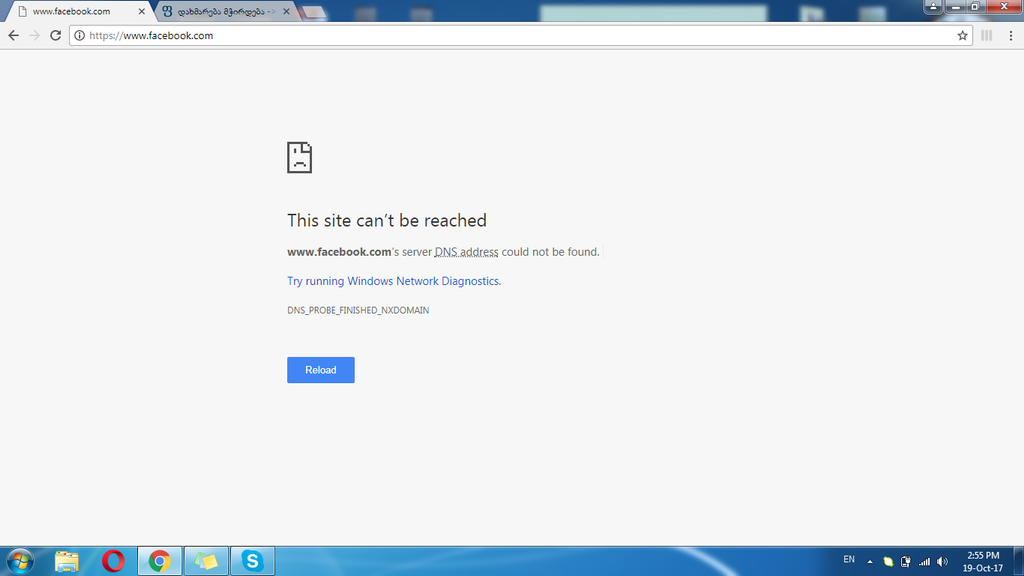
Task: Open the Chrome three-dot menu
Action: (x=1010, y=35)
